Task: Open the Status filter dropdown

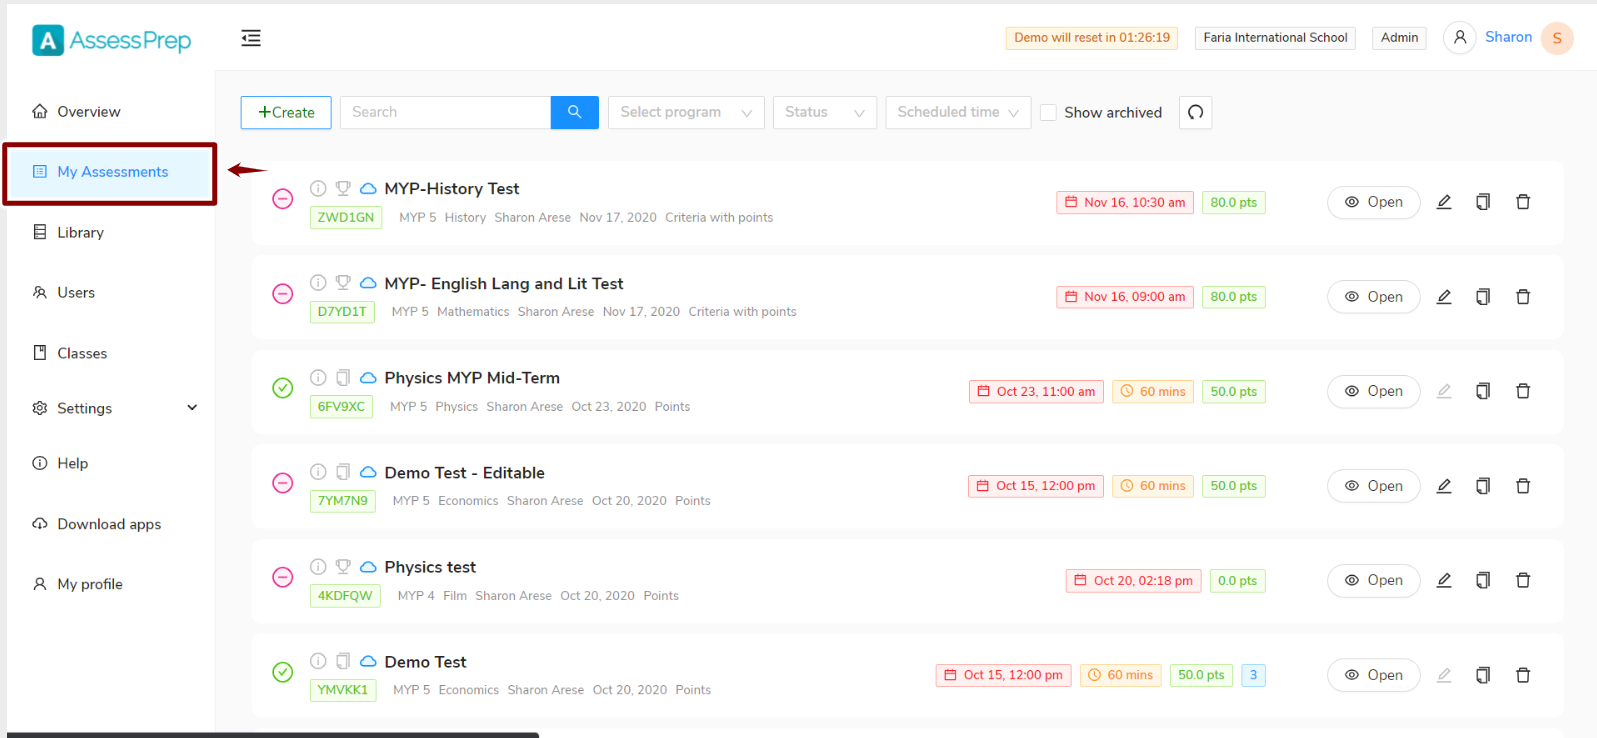Action: tap(825, 112)
